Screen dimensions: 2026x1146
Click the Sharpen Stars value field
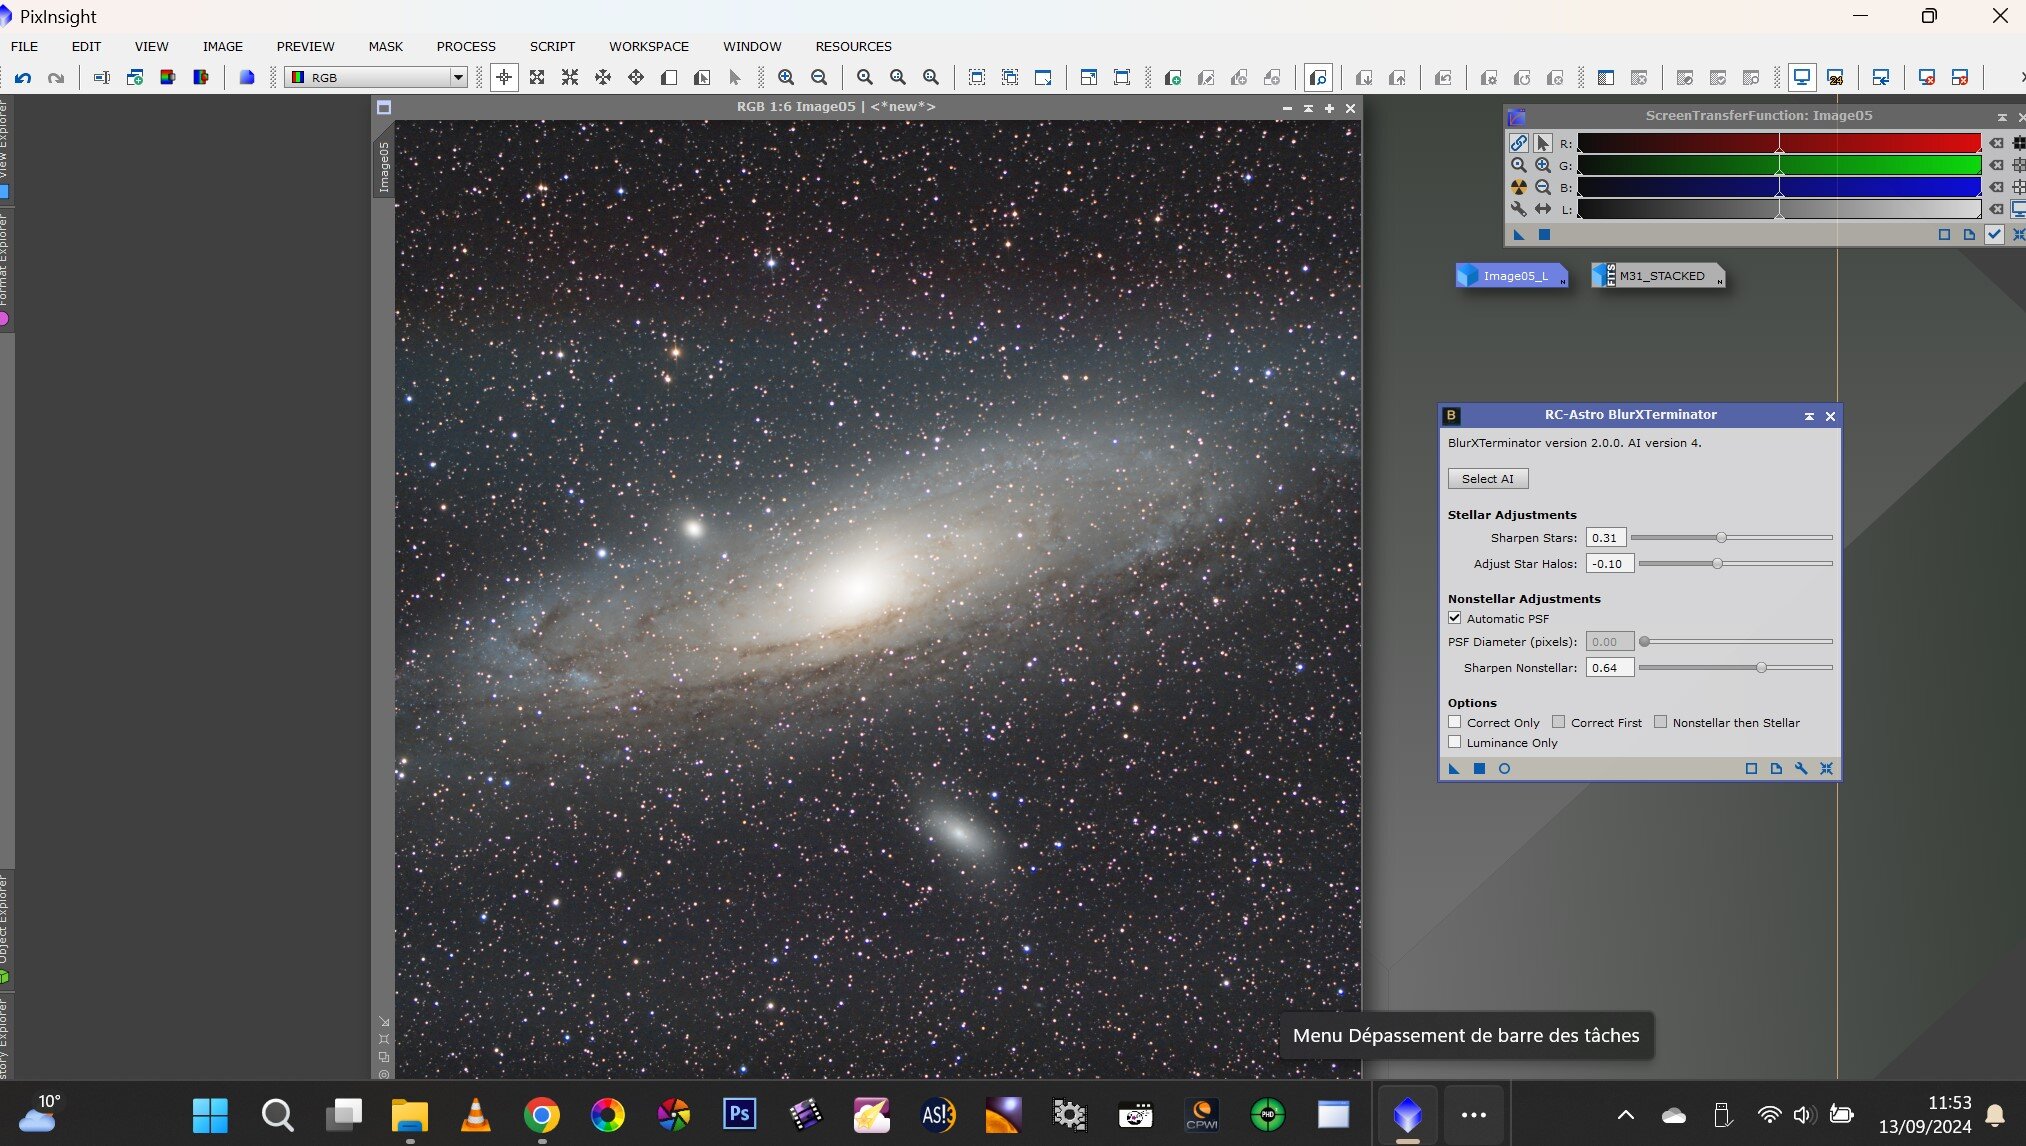pos(1605,538)
